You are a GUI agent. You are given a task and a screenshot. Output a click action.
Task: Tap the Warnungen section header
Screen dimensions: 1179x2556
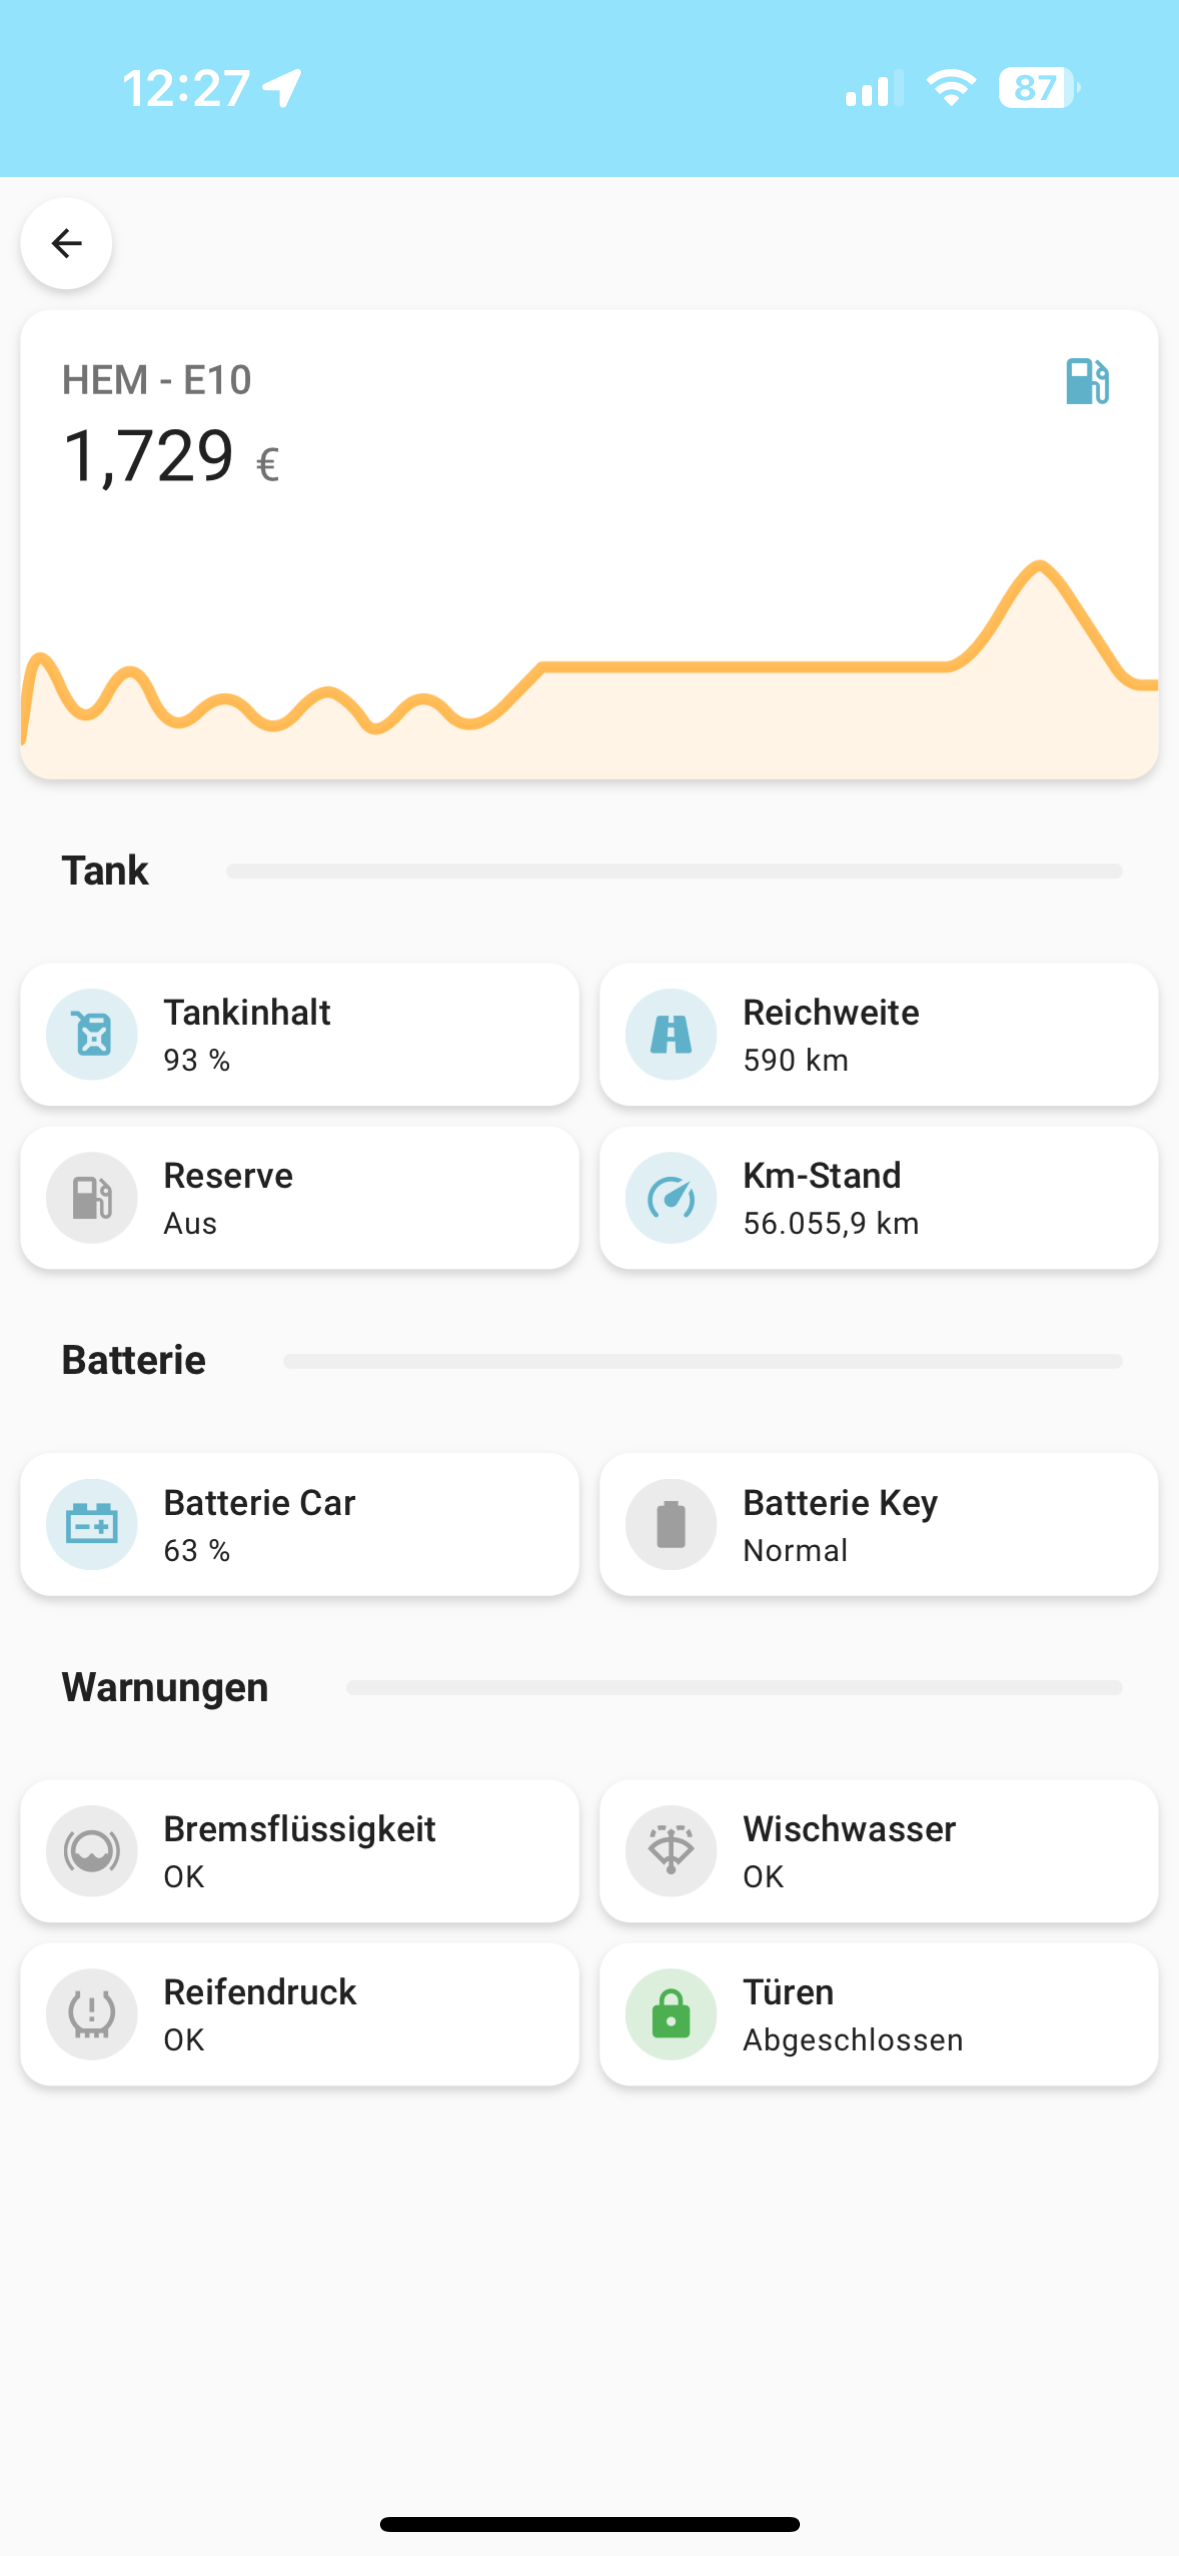point(165,1688)
